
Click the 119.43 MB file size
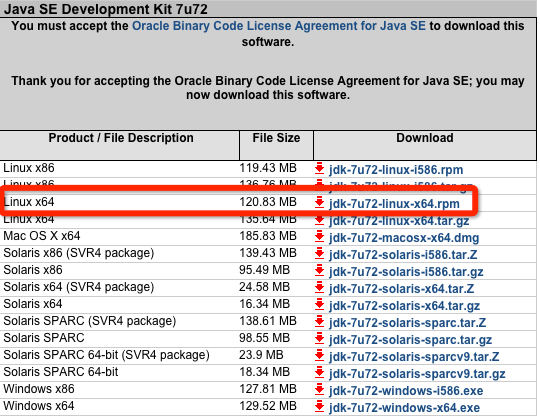pos(268,168)
